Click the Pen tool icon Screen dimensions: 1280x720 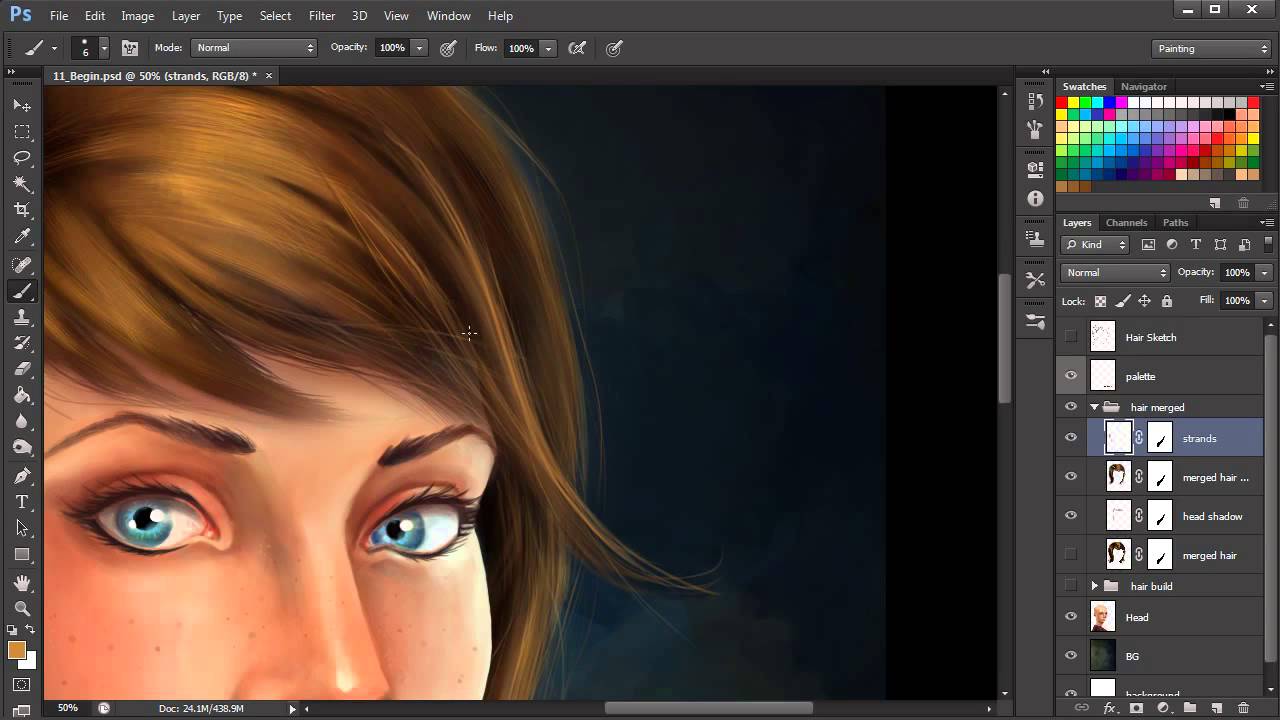click(22, 476)
